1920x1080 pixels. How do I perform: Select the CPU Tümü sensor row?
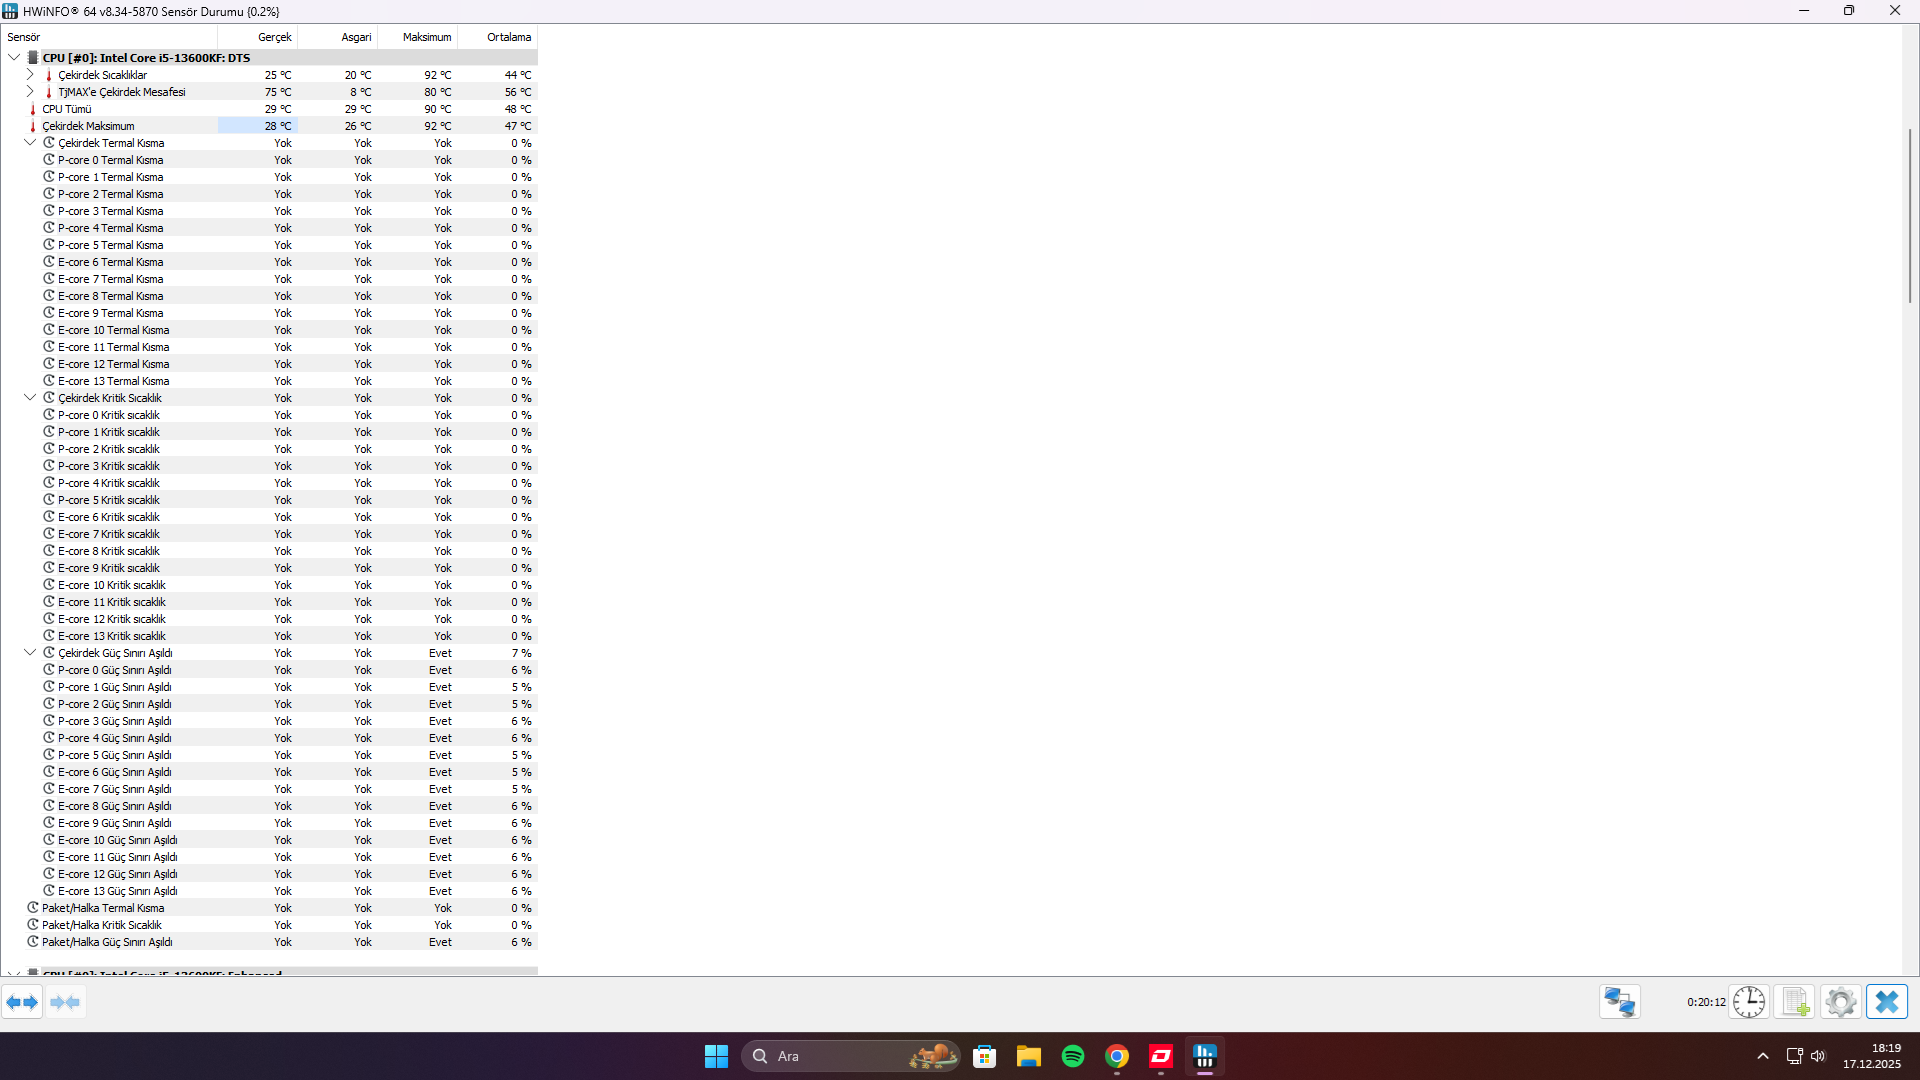pos(269,109)
